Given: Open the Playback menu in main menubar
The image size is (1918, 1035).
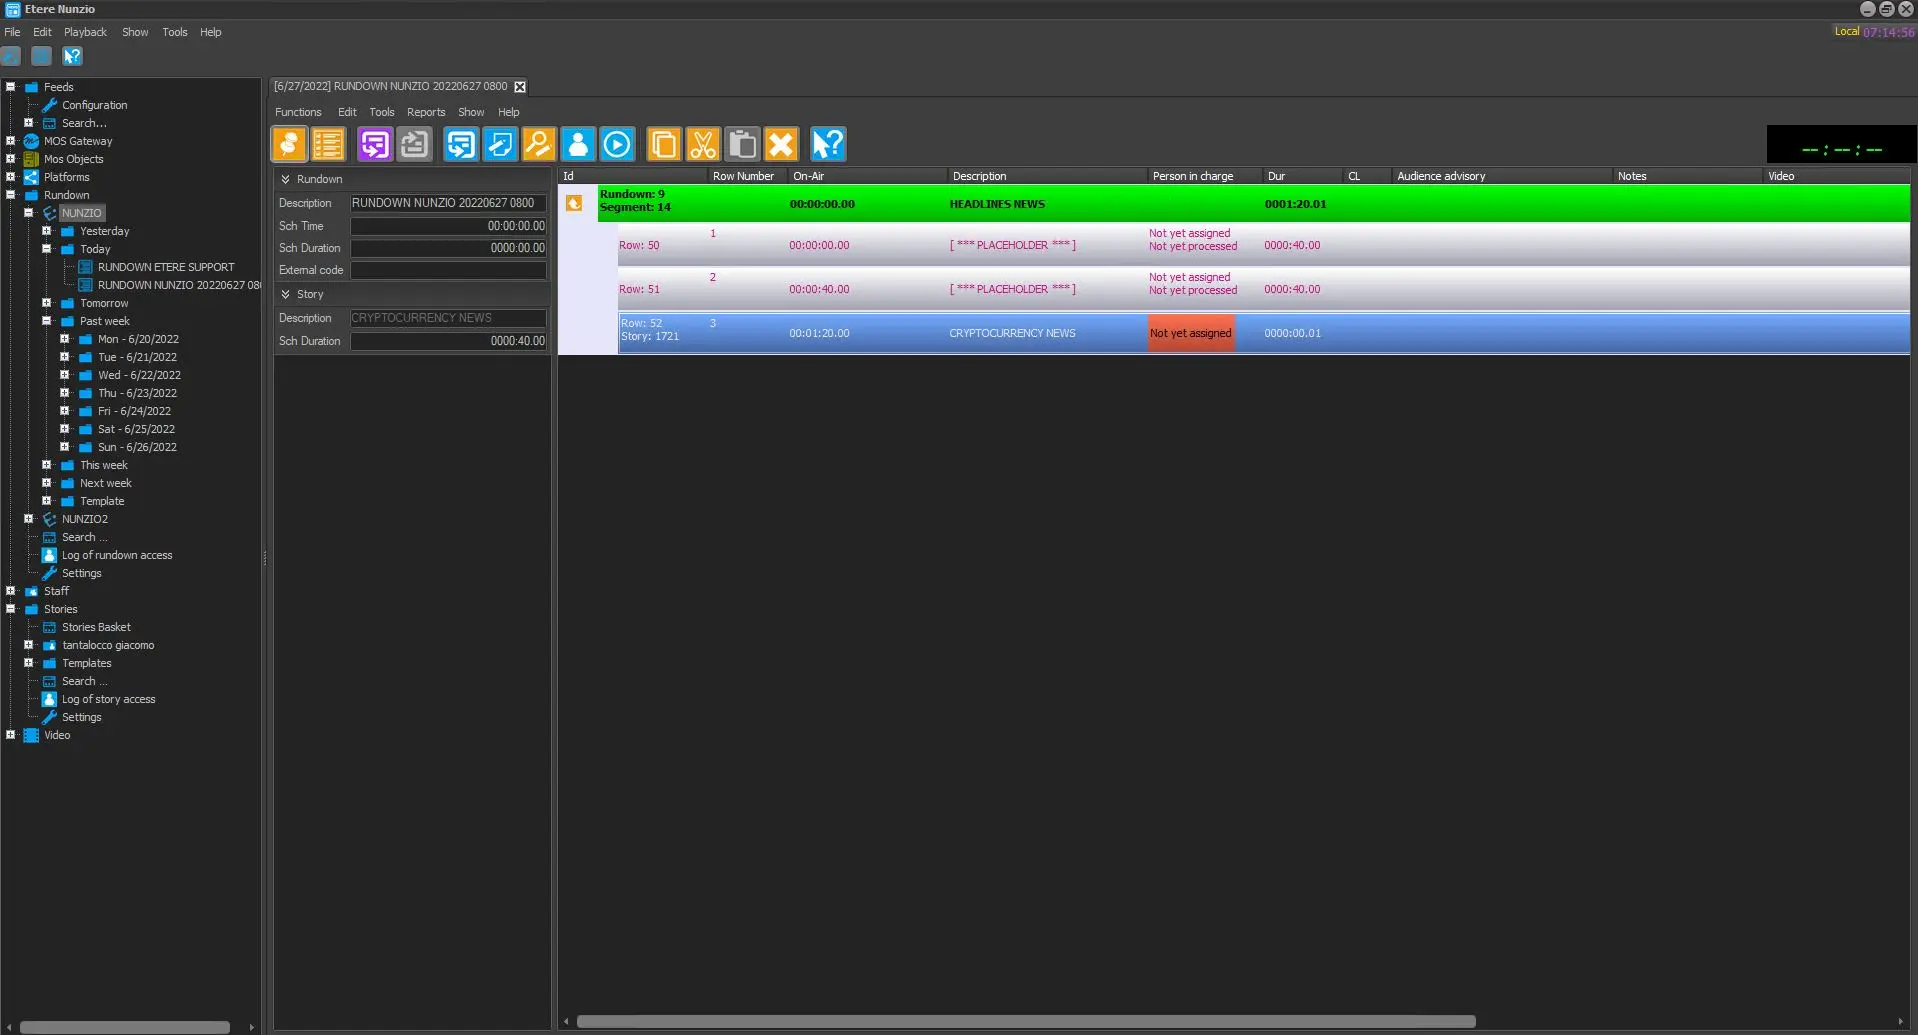Looking at the screenshot, I should pos(85,32).
